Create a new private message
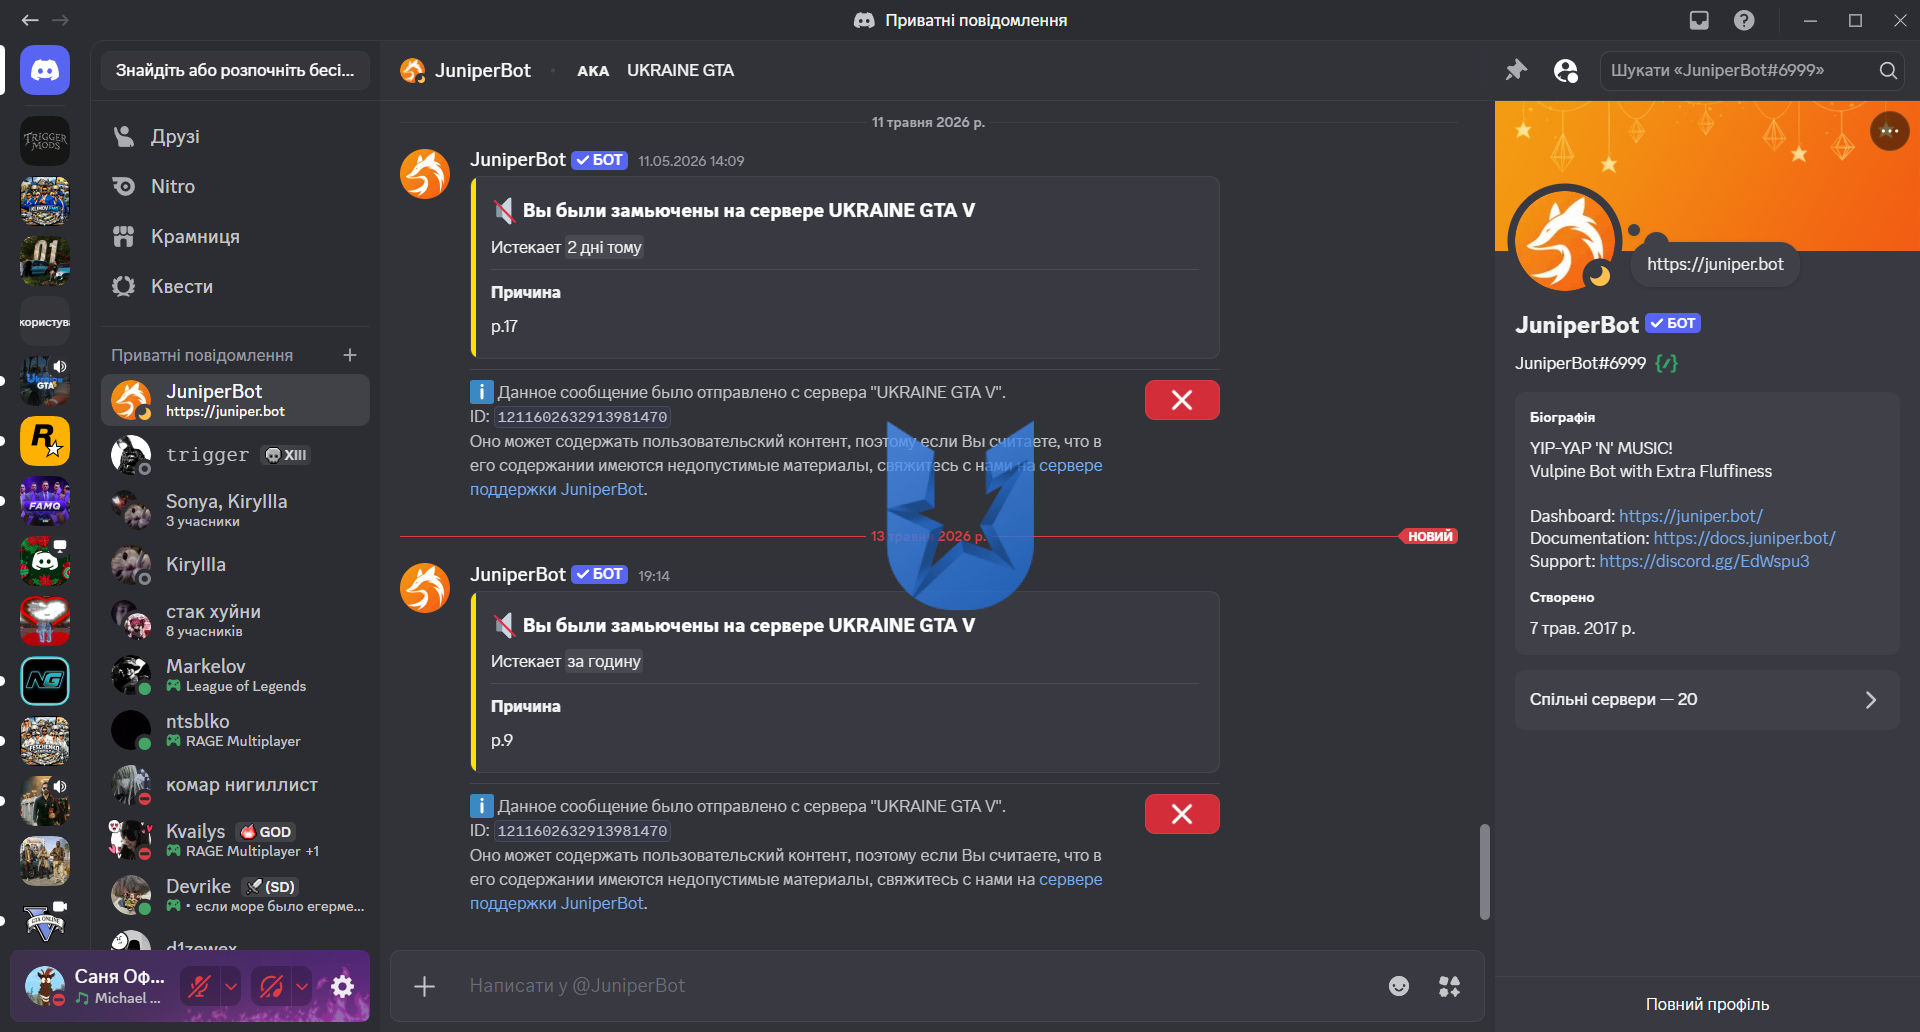 350,355
